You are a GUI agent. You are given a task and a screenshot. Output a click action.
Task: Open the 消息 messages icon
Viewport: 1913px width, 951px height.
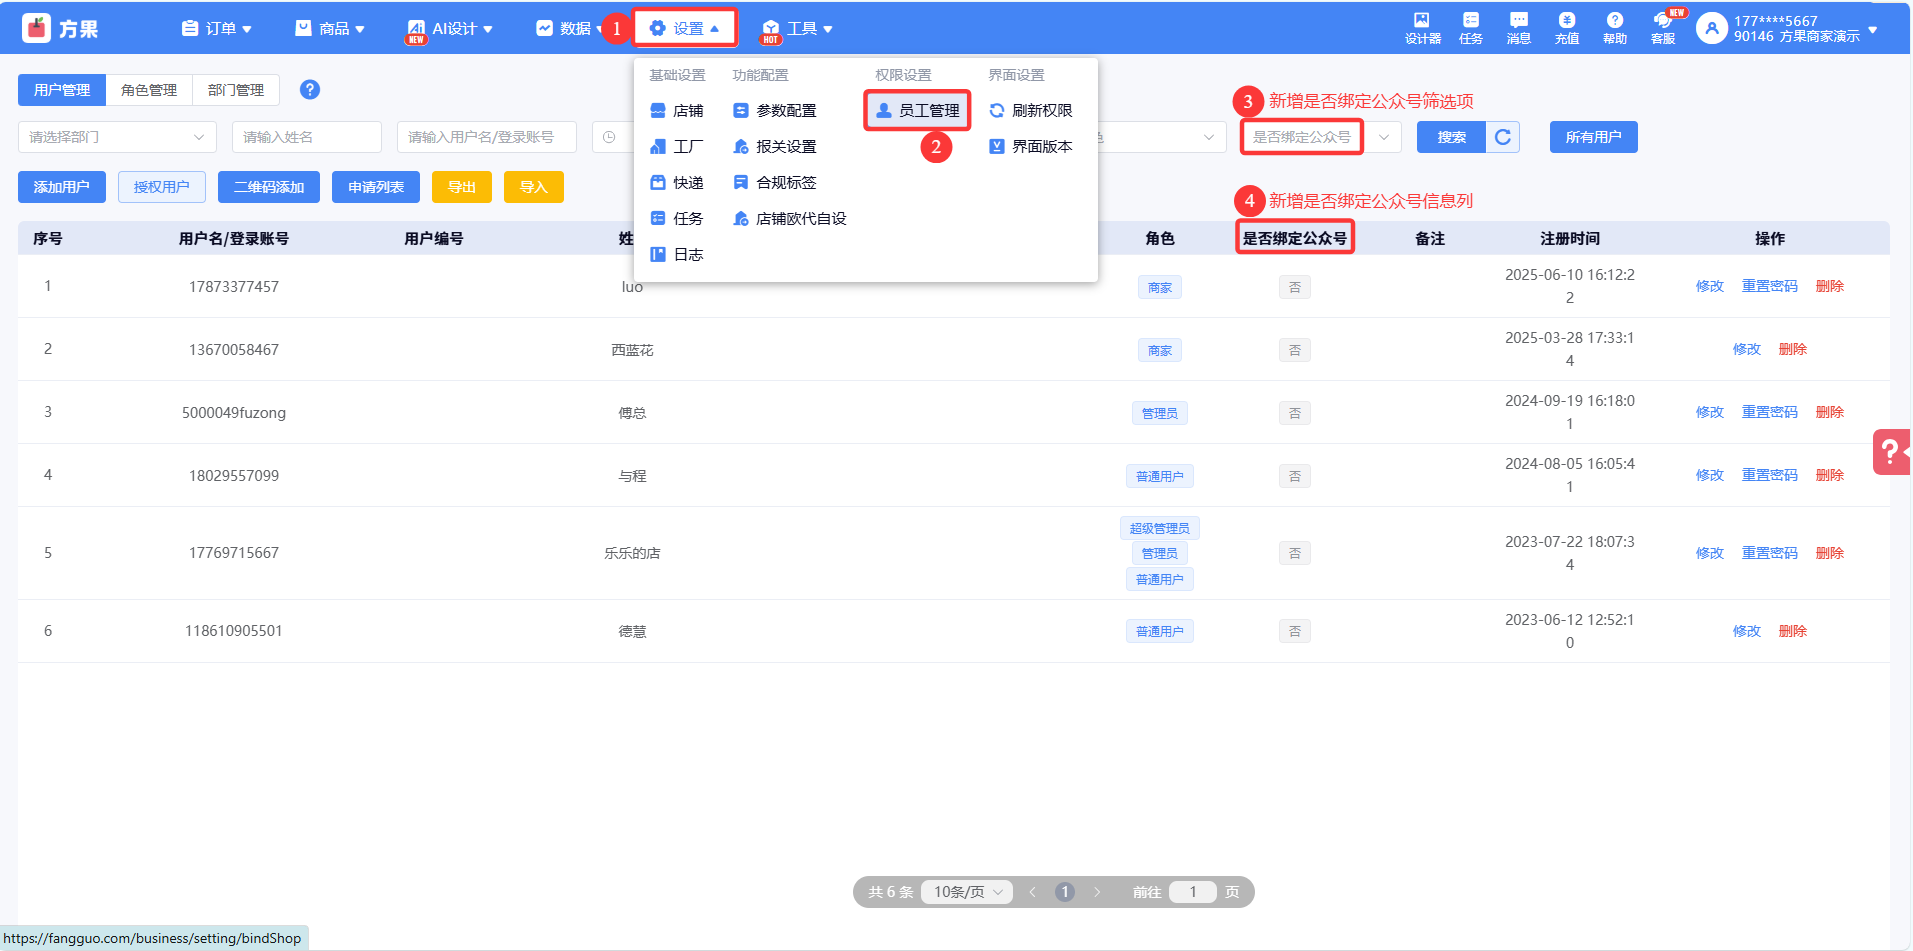click(x=1518, y=28)
